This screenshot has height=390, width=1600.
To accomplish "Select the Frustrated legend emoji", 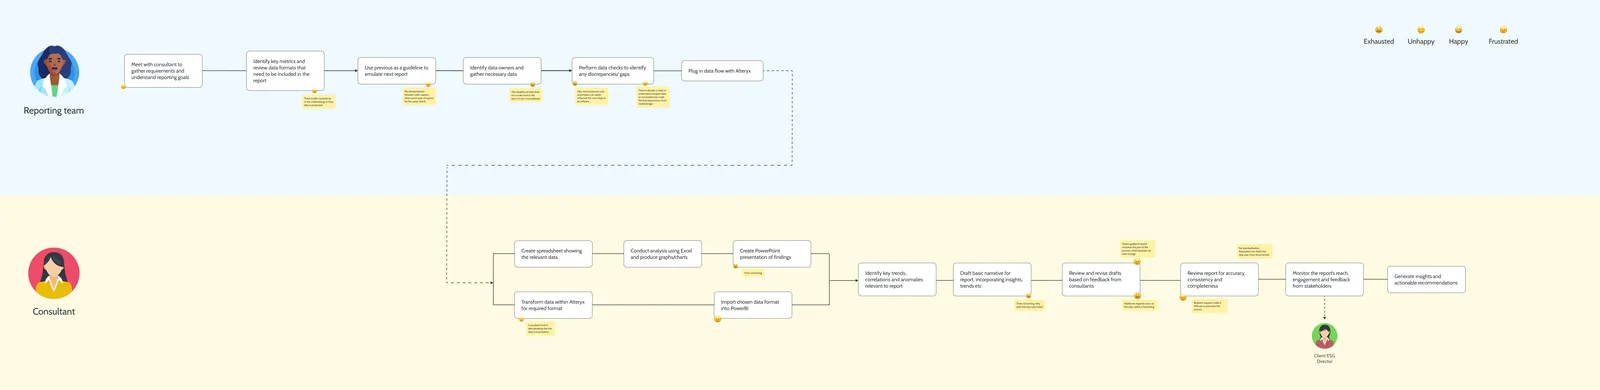I will pyautogui.click(x=1503, y=30).
